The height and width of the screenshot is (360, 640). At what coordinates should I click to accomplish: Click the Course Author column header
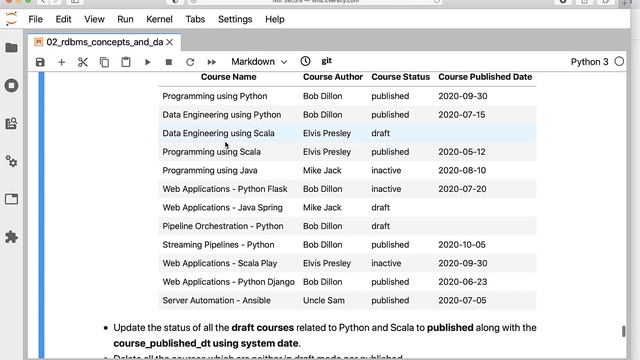(333, 77)
